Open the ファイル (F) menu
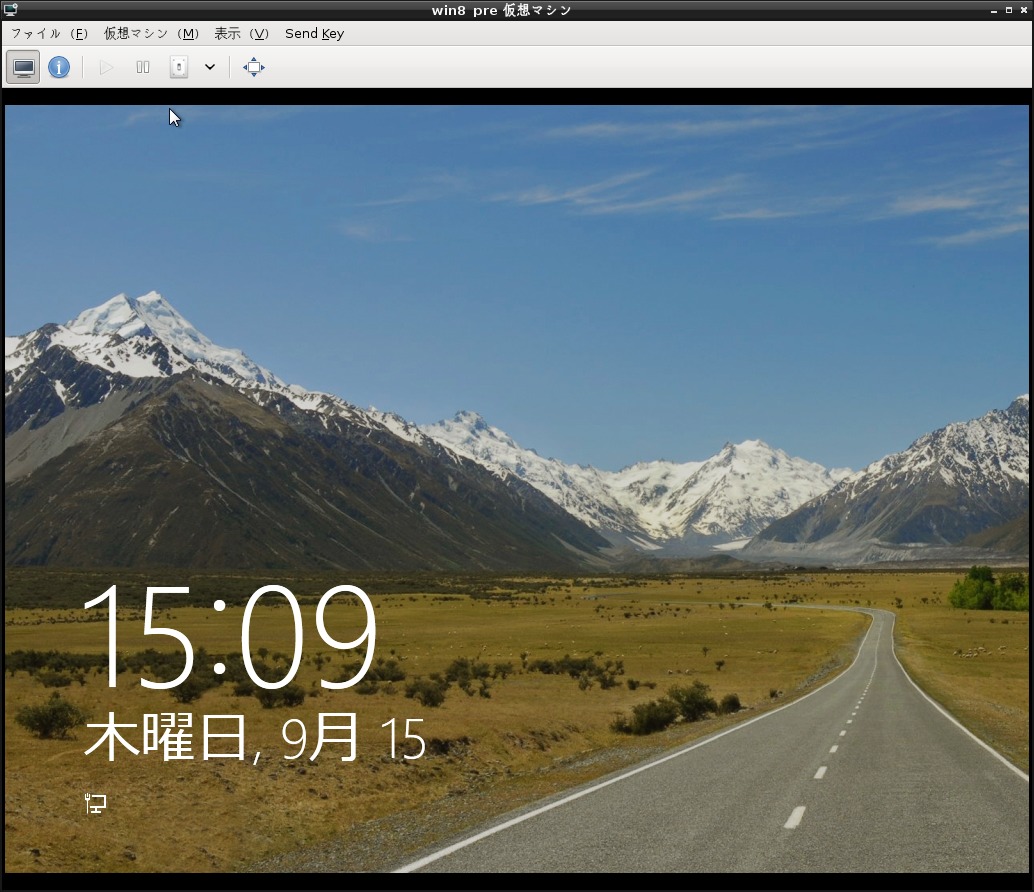Screen dimensions: 1034x892 tap(49, 34)
